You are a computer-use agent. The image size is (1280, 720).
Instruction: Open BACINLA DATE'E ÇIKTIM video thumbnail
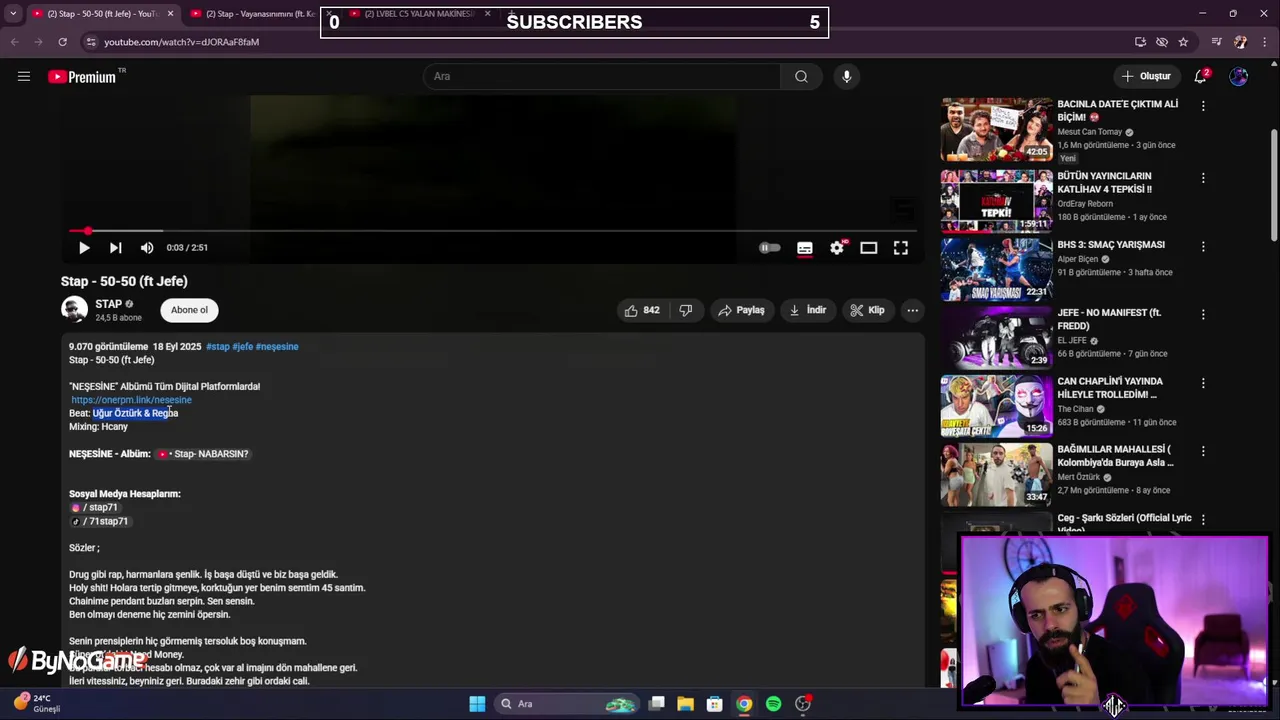pyautogui.click(x=996, y=130)
